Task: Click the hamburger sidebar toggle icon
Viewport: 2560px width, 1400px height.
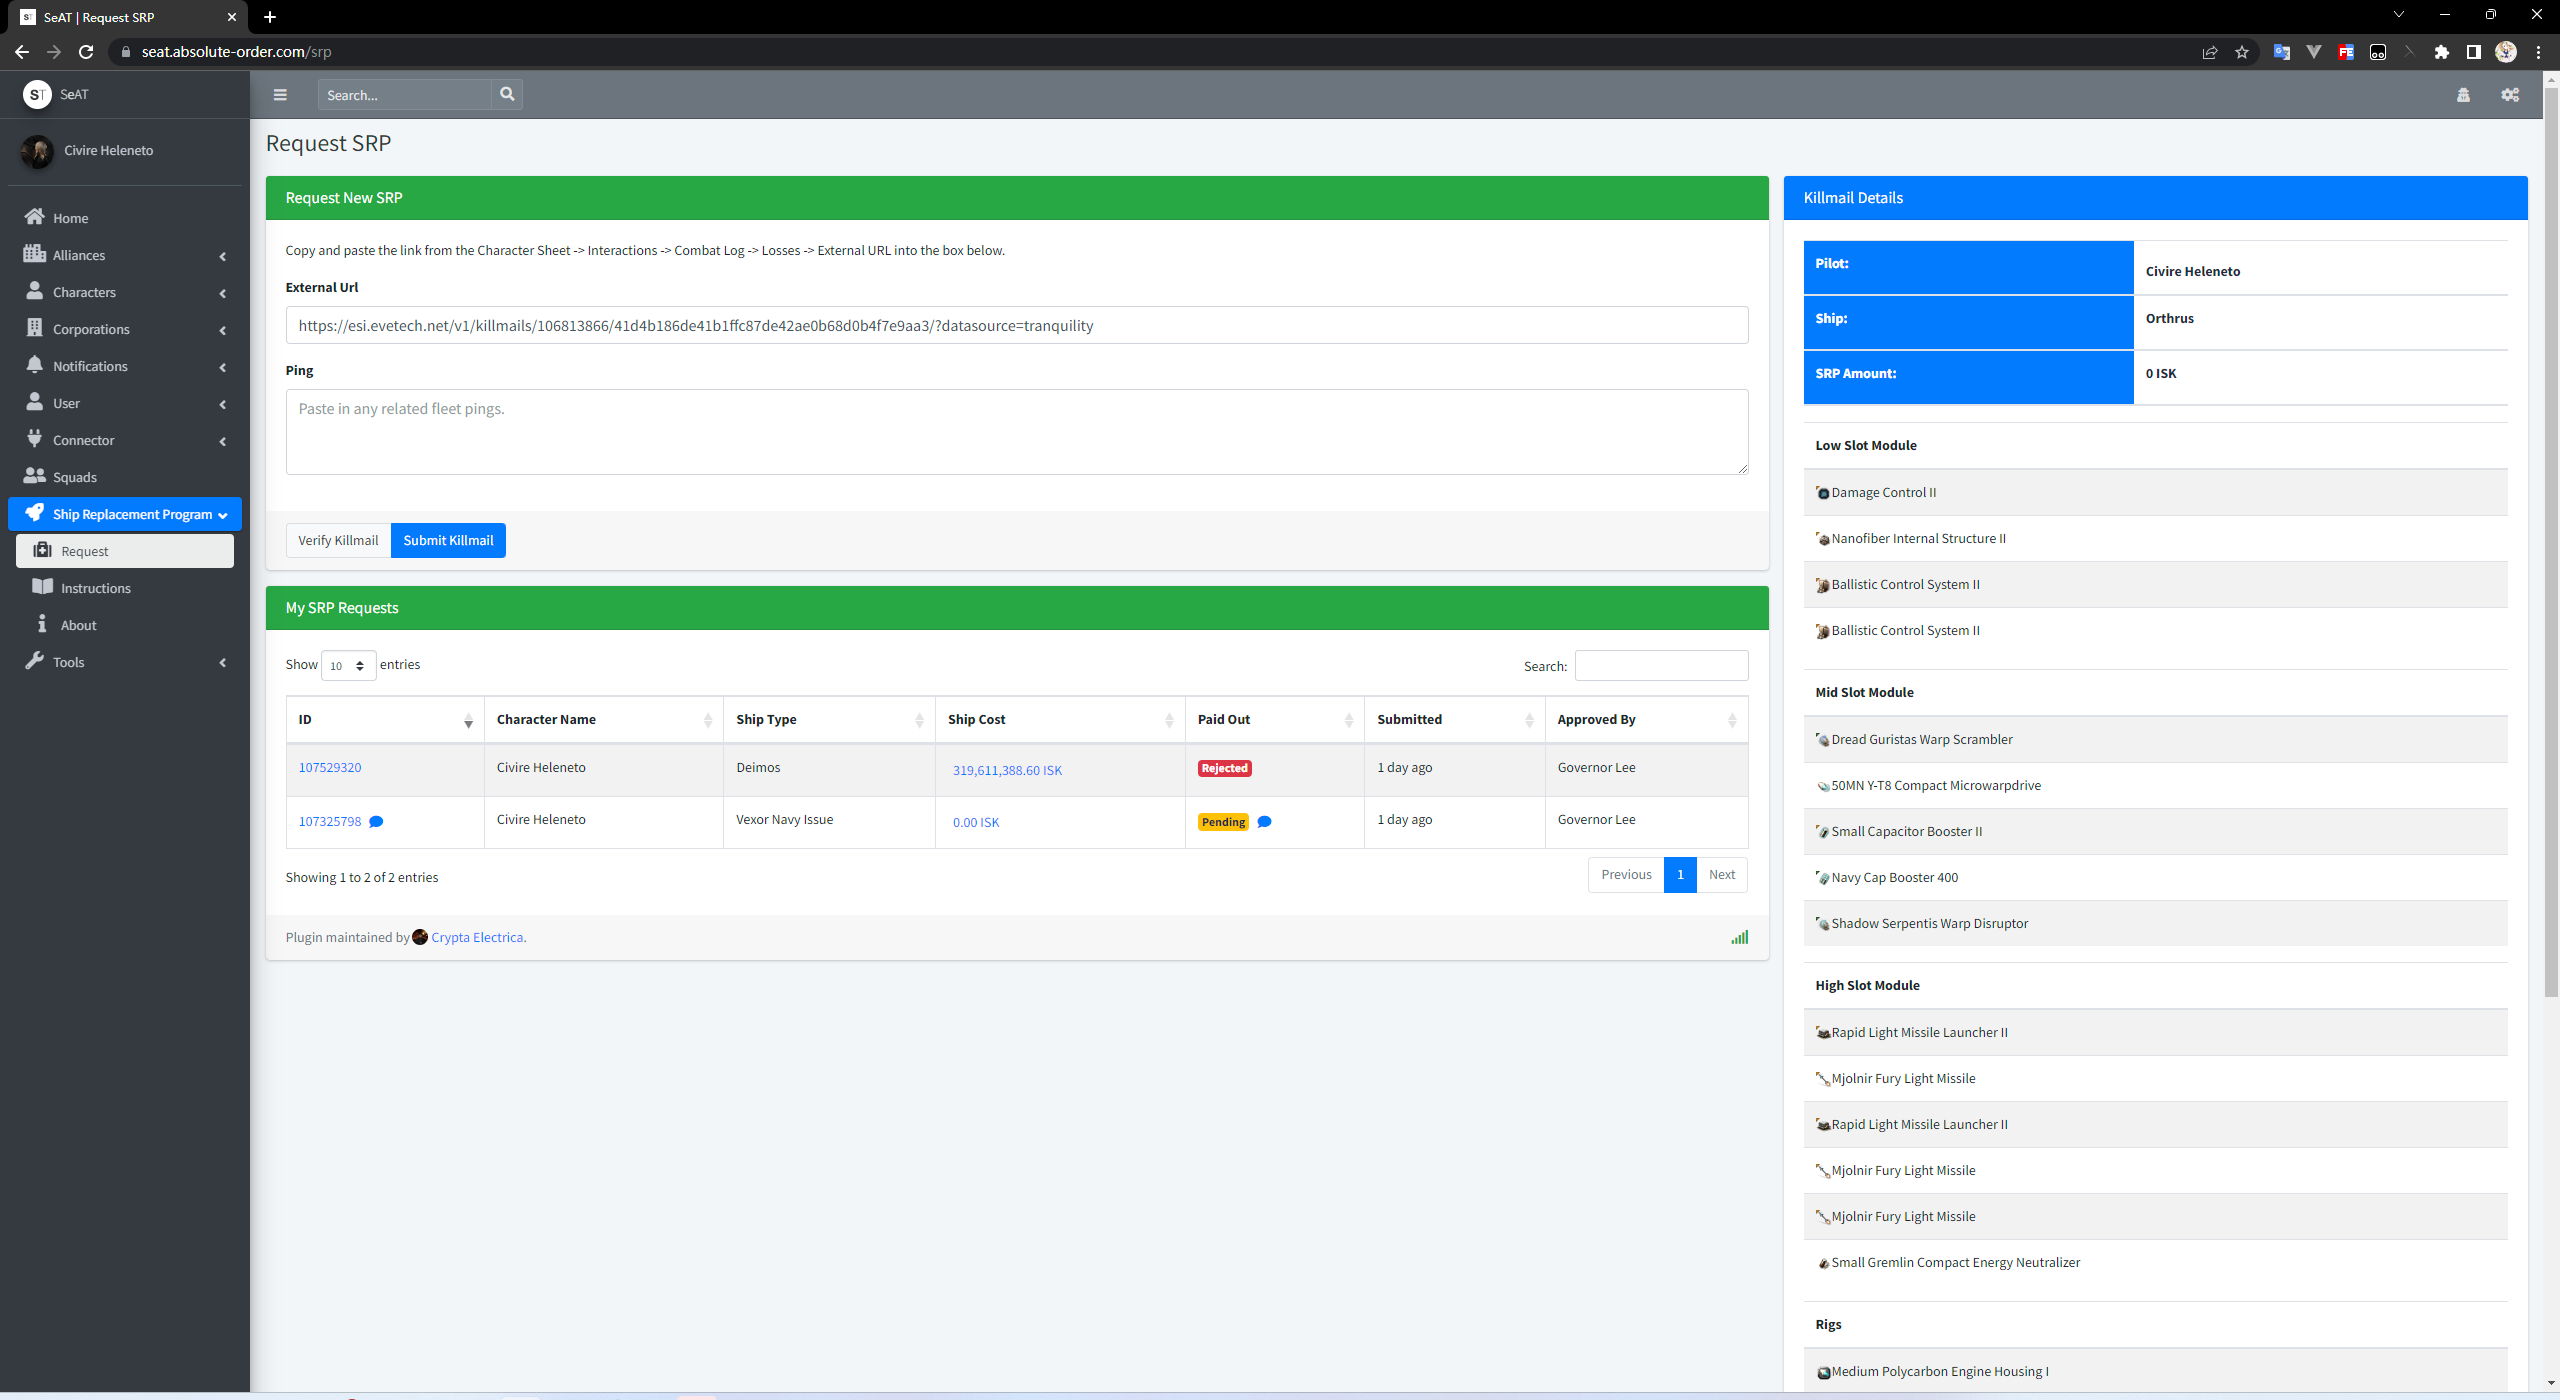Action: point(280,95)
